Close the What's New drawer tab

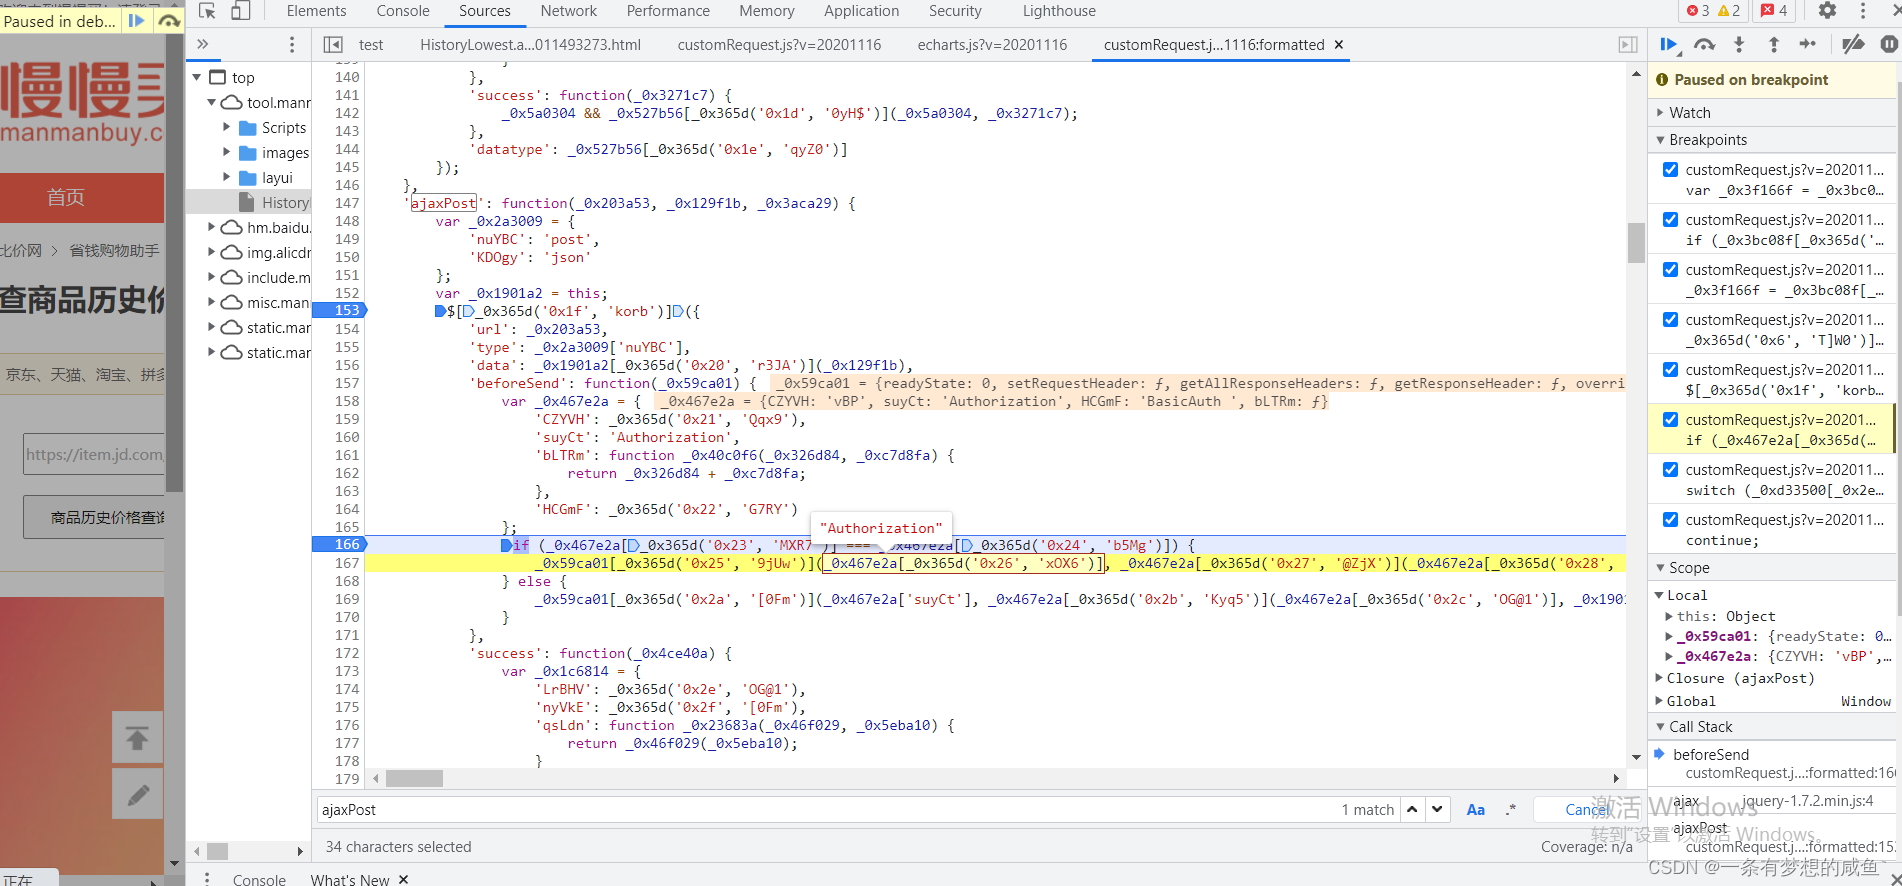[404, 879]
